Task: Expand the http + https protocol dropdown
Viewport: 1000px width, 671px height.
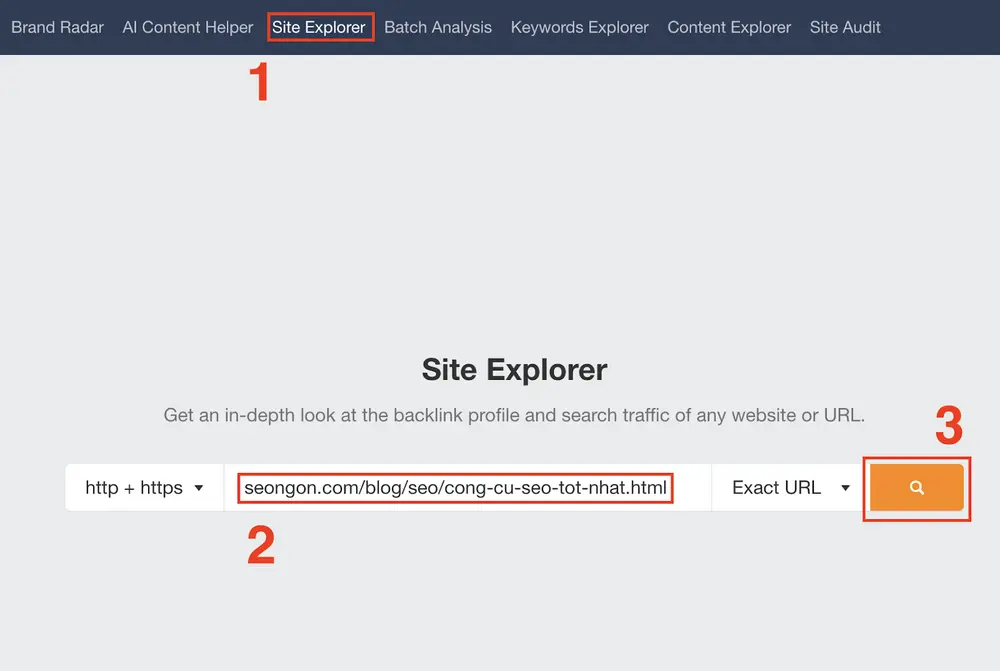Action: (x=144, y=487)
